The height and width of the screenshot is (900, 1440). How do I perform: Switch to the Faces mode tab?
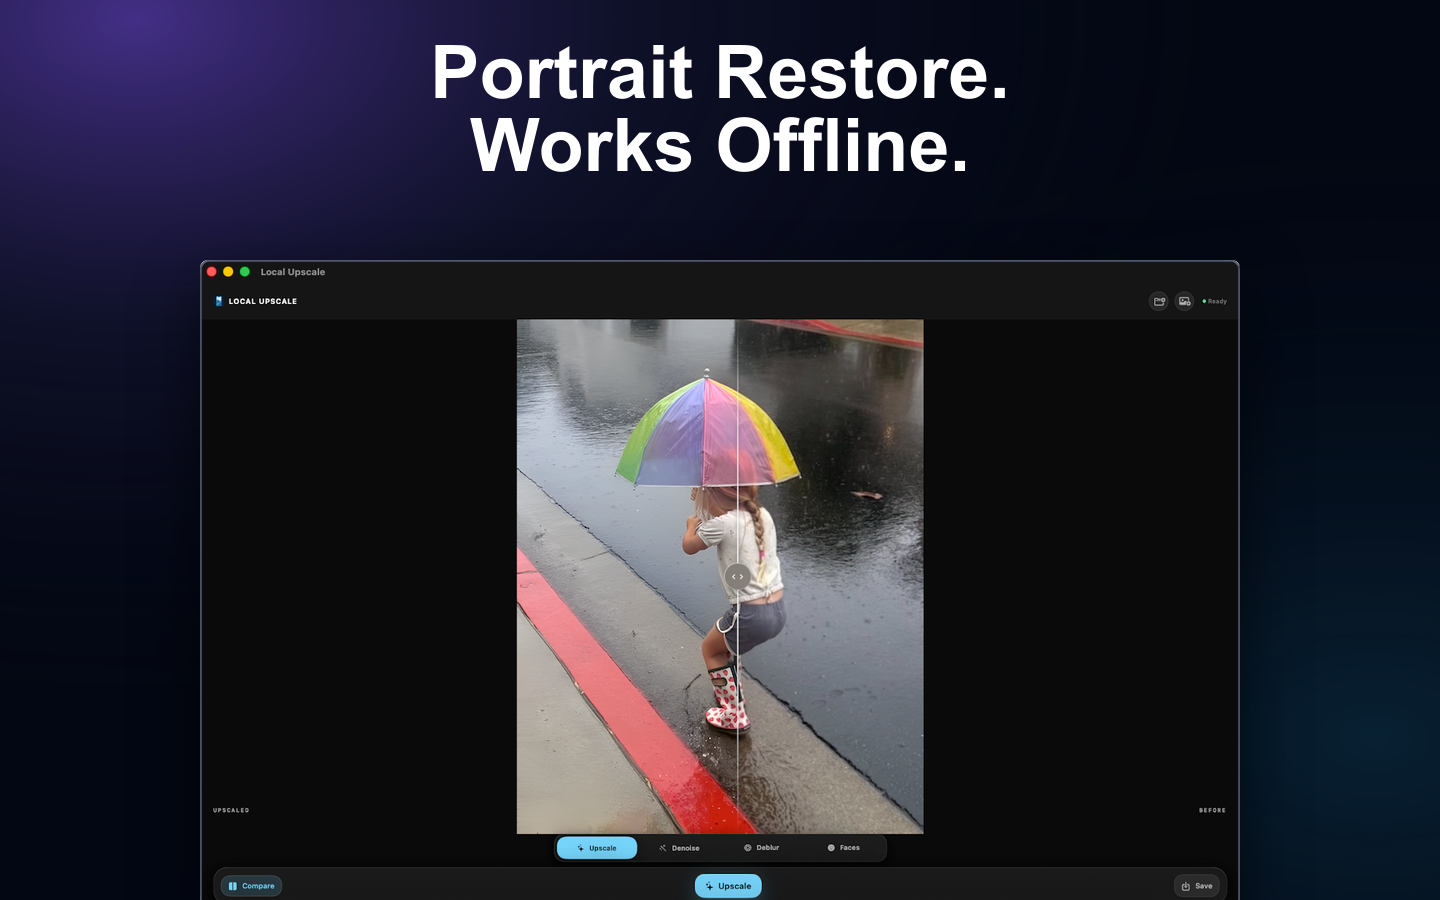[x=843, y=848]
